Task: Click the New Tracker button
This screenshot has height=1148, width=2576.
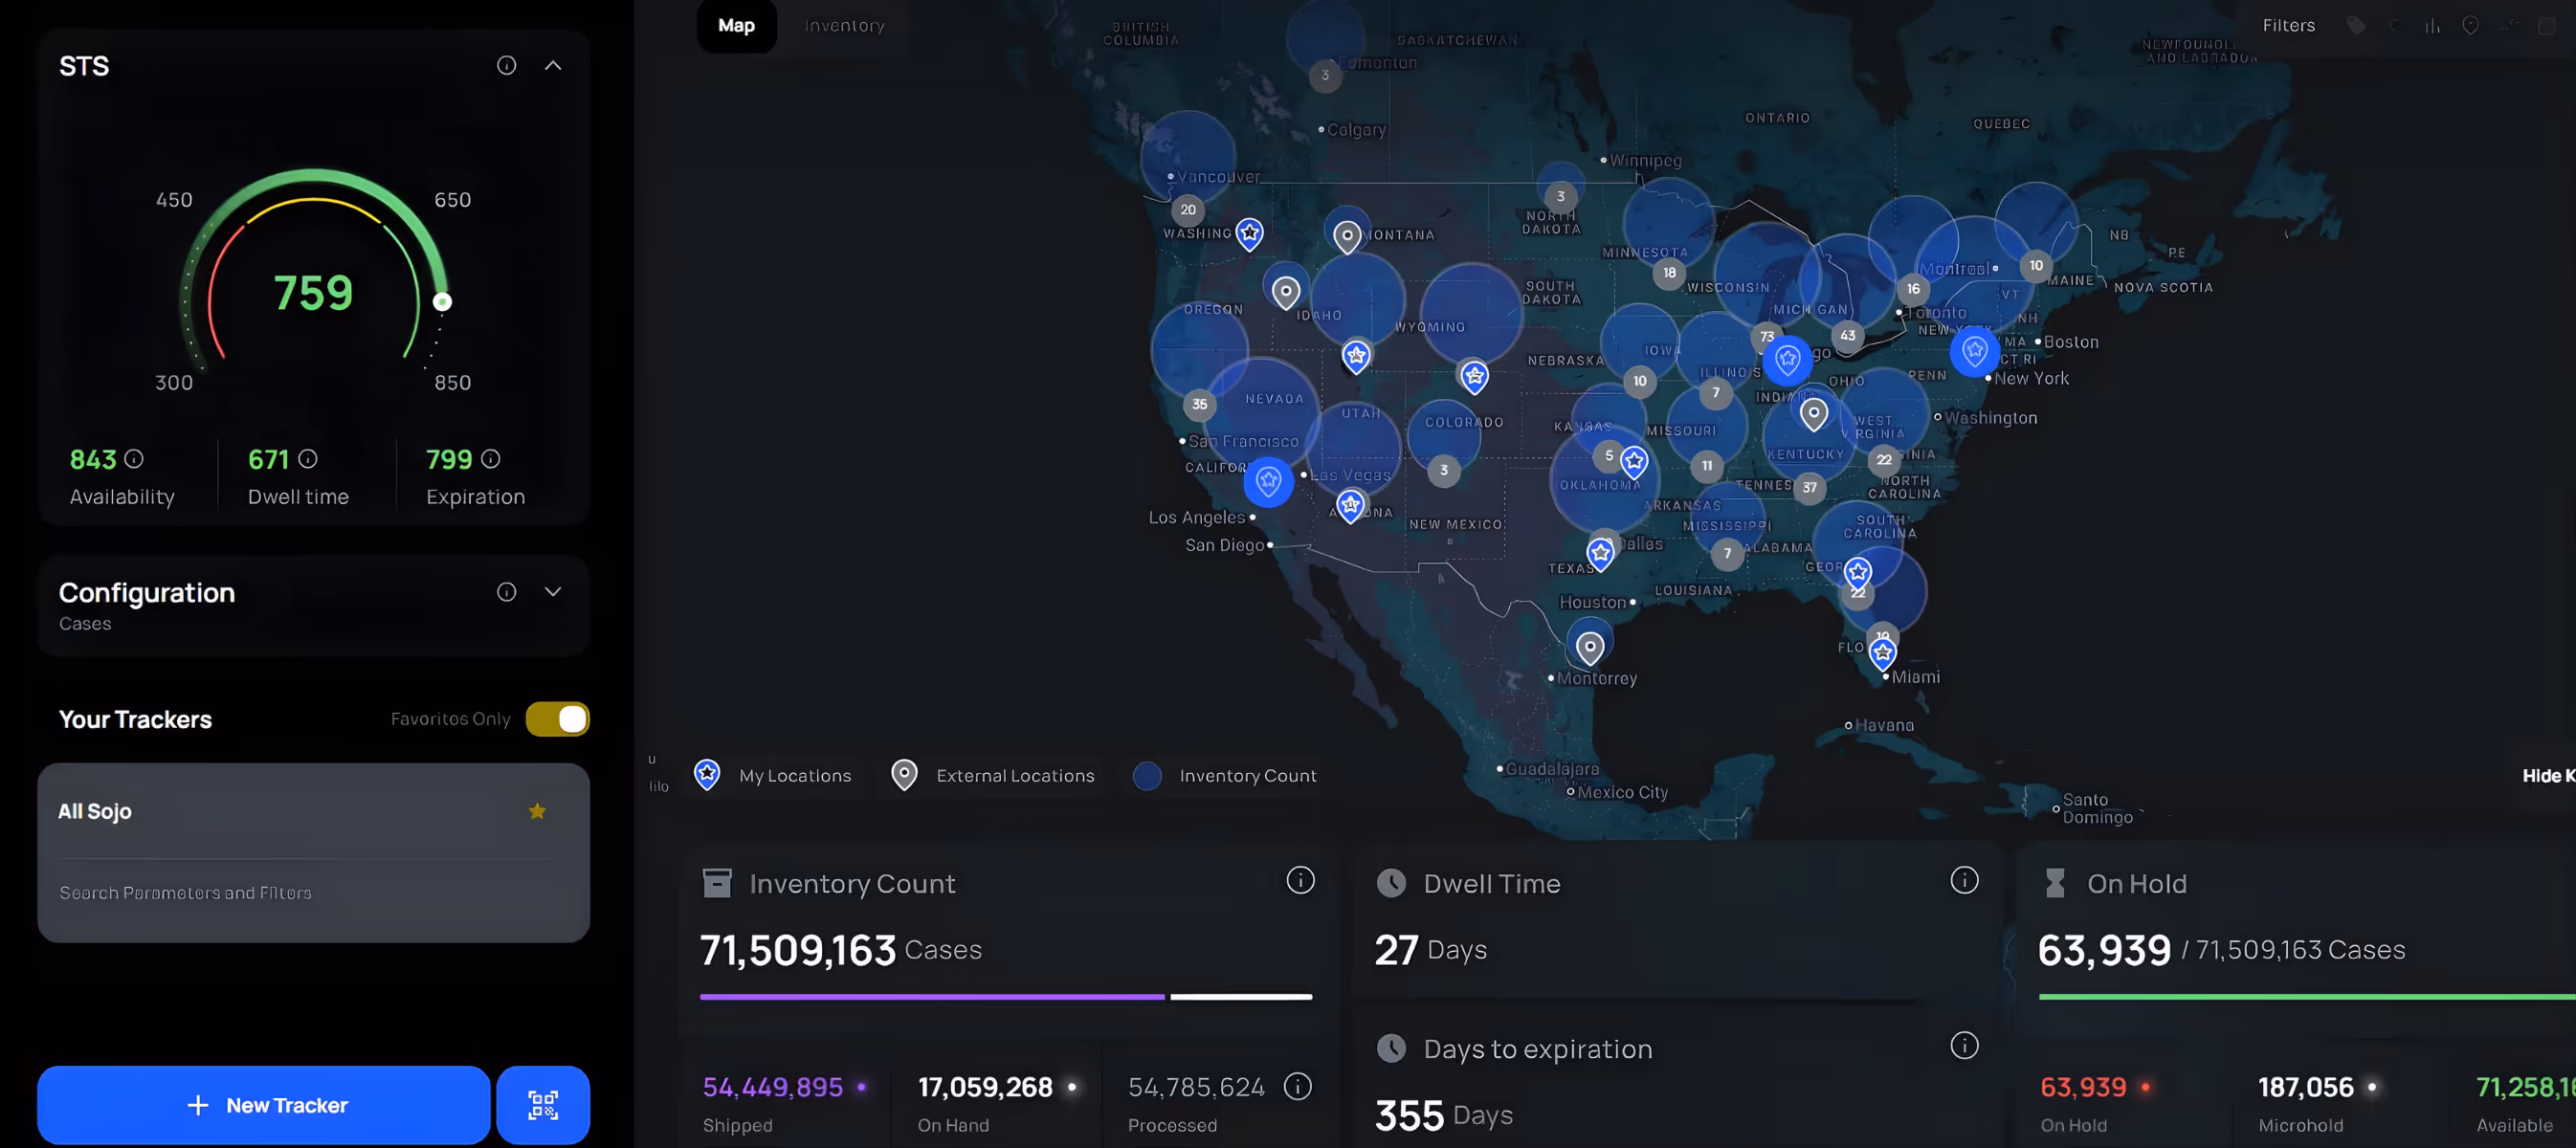Action: [264, 1104]
